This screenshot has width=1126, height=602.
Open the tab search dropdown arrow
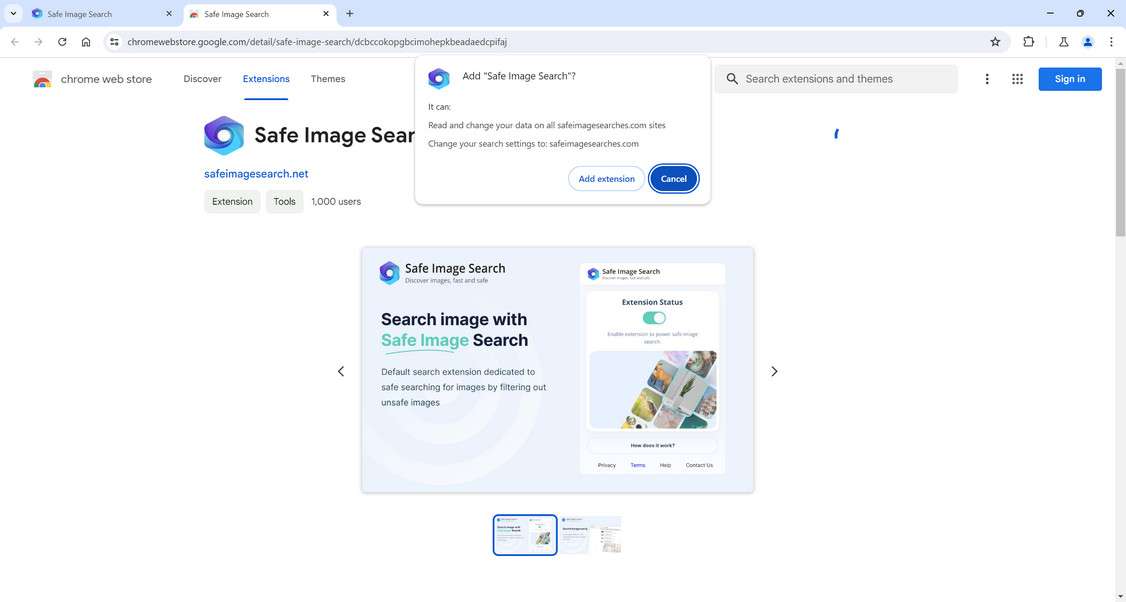tap(13, 13)
